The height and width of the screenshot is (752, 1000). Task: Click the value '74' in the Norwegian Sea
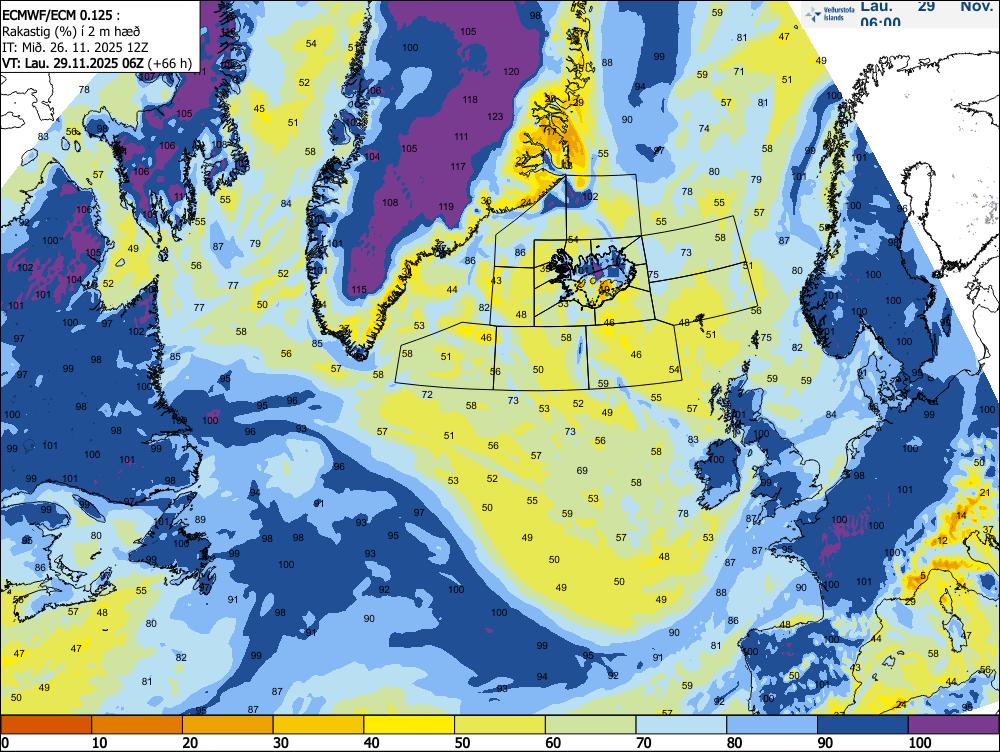(x=704, y=128)
